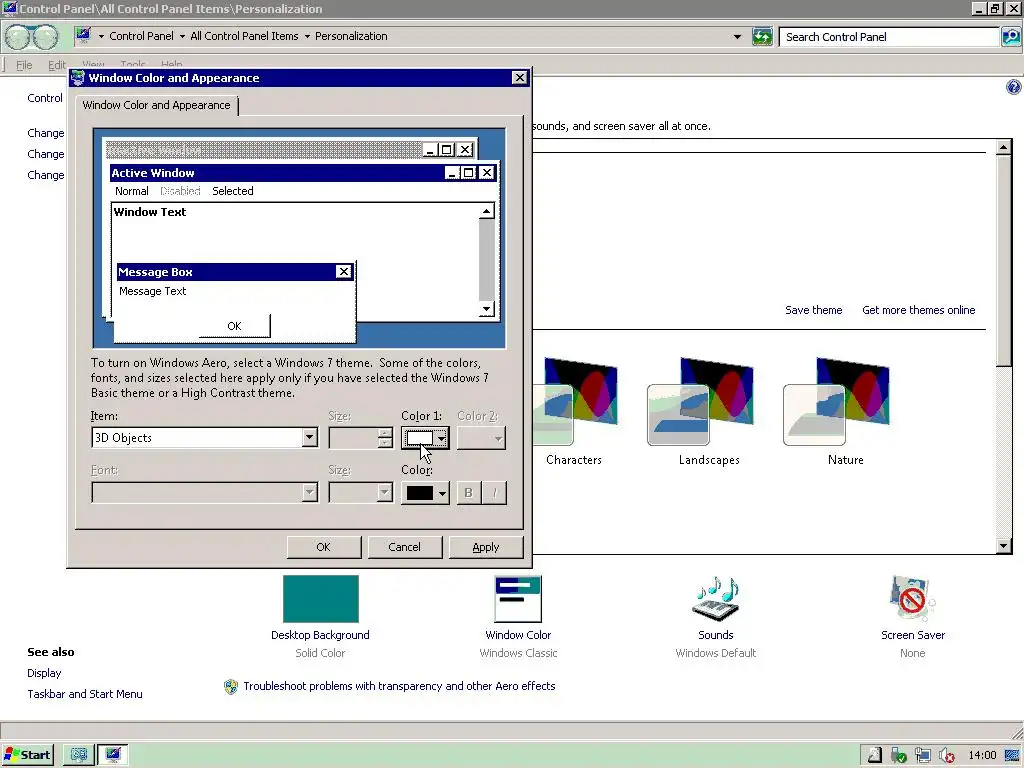Open the Font name dropdown
Viewport: 1024px width, 768px height.
coord(204,492)
